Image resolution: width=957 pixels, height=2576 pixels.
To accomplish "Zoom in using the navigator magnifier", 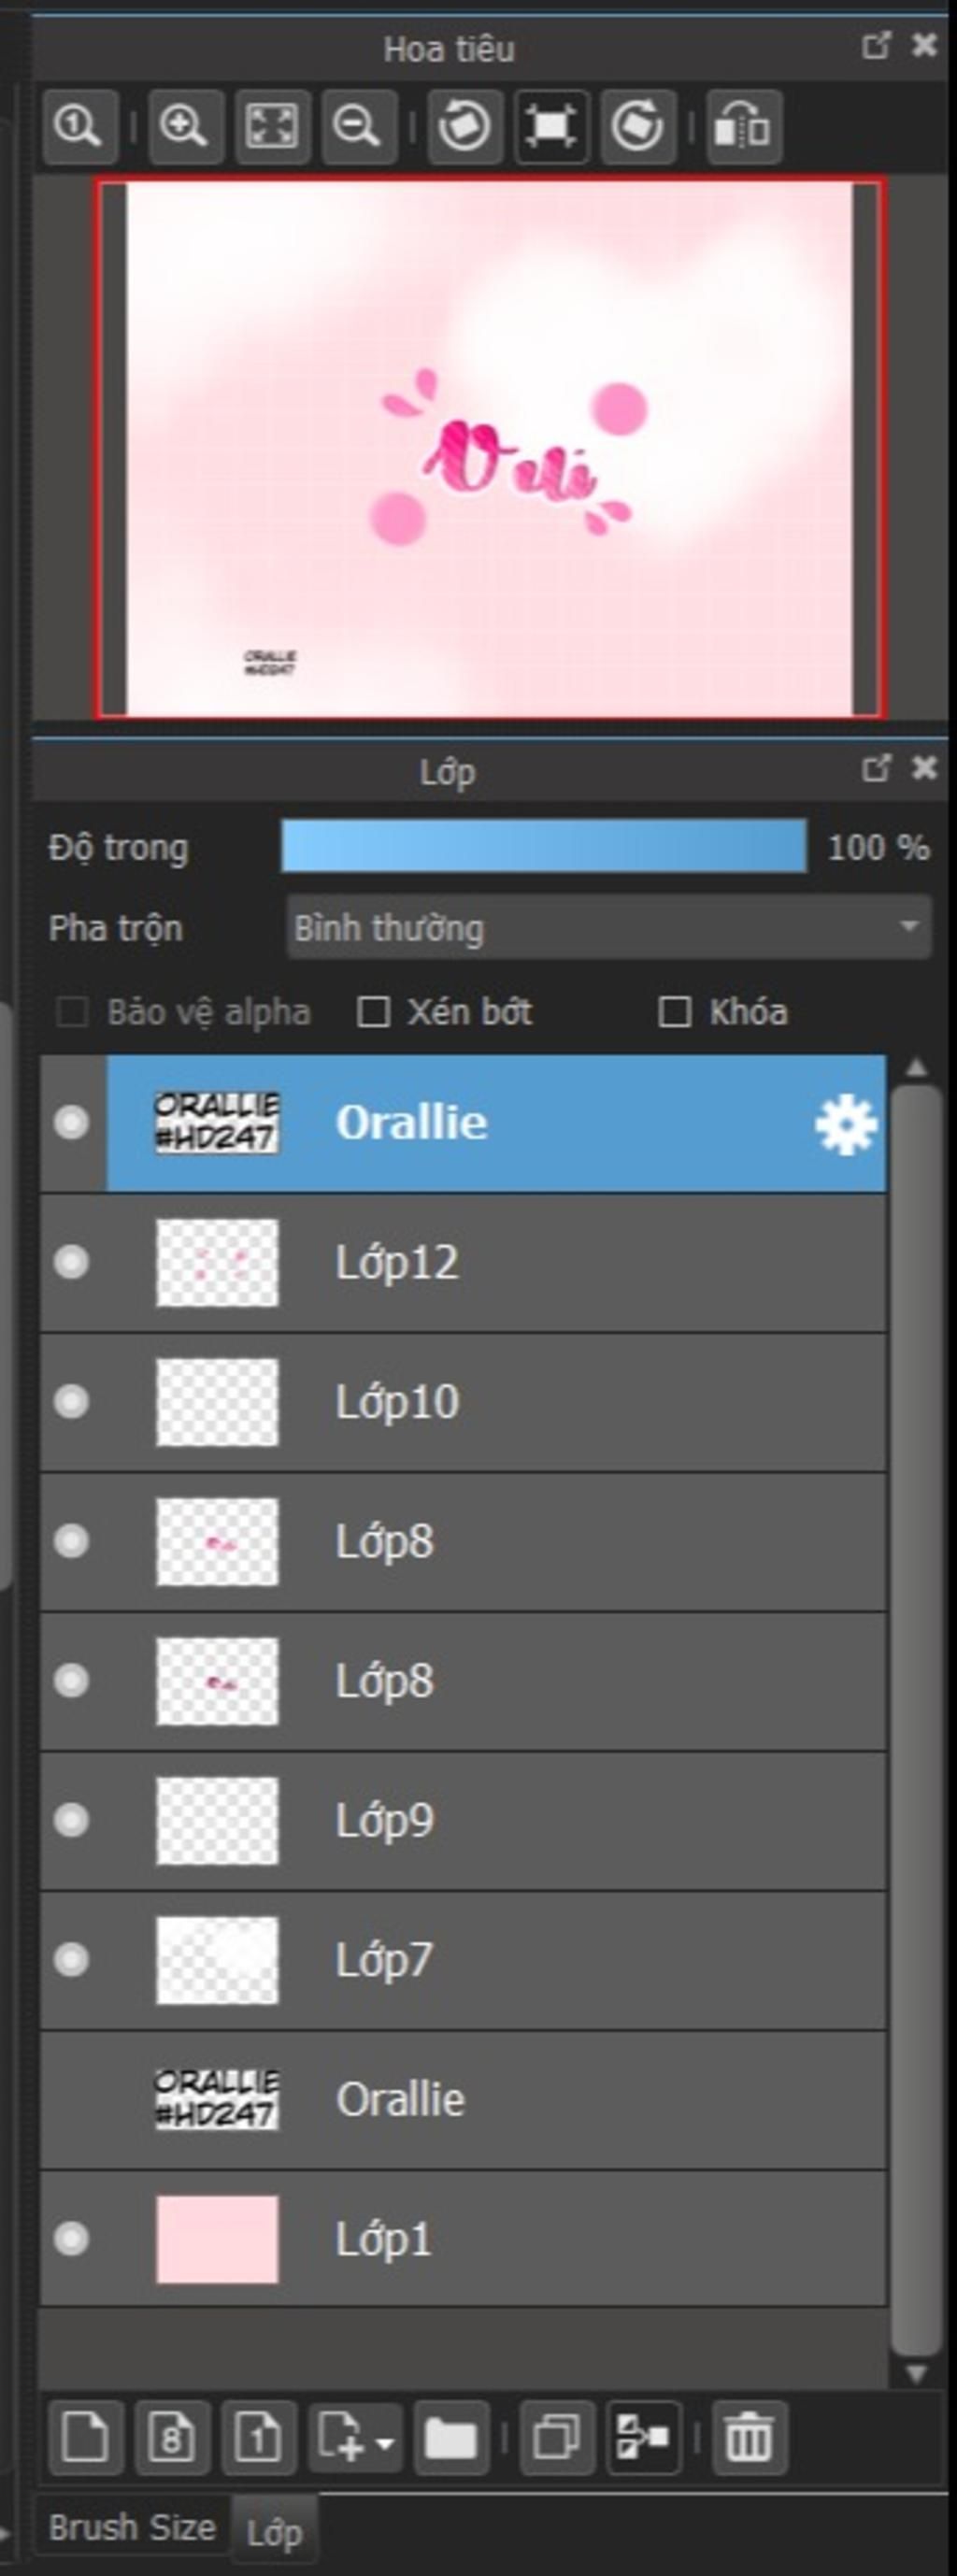I will point(185,127).
